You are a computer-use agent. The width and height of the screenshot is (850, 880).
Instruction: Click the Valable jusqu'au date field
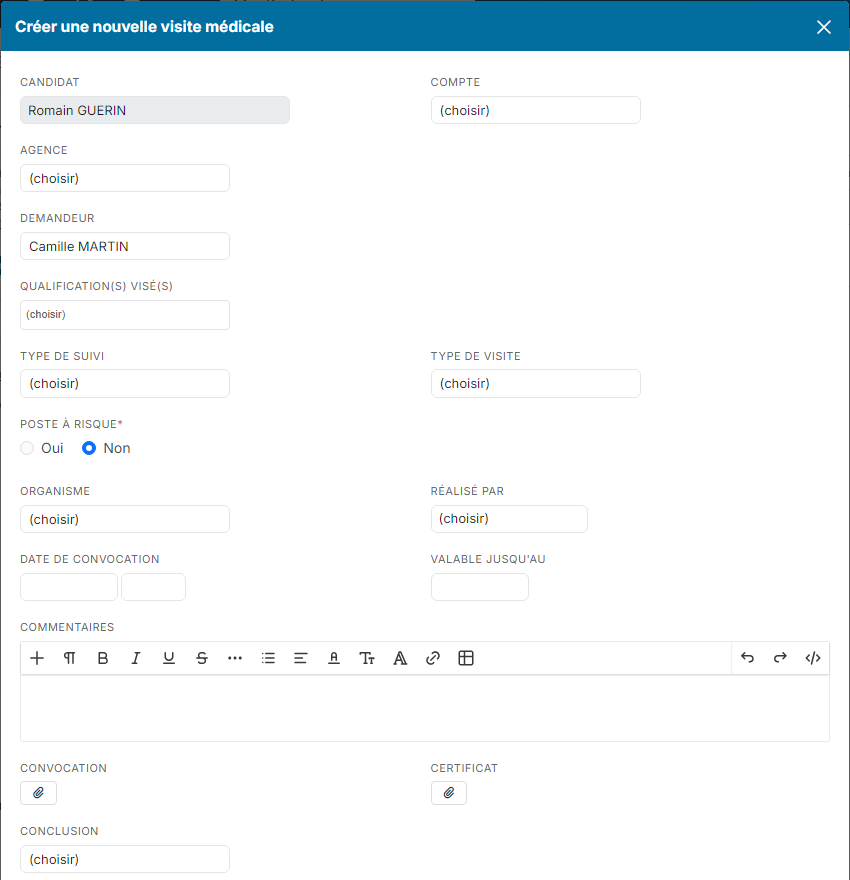tap(480, 587)
